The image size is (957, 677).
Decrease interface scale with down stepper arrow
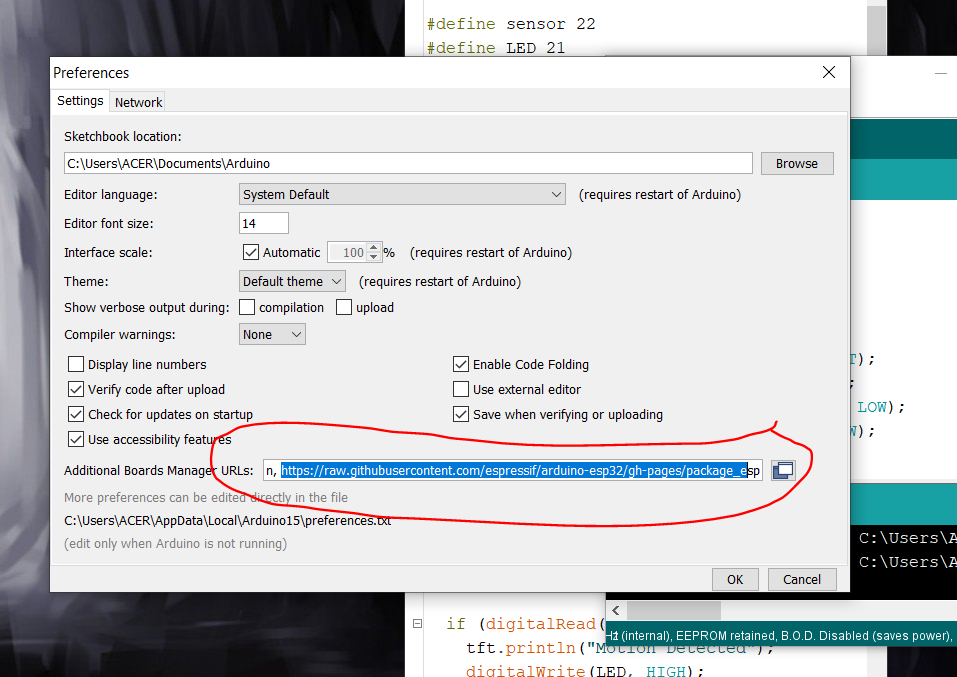coord(374,257)
